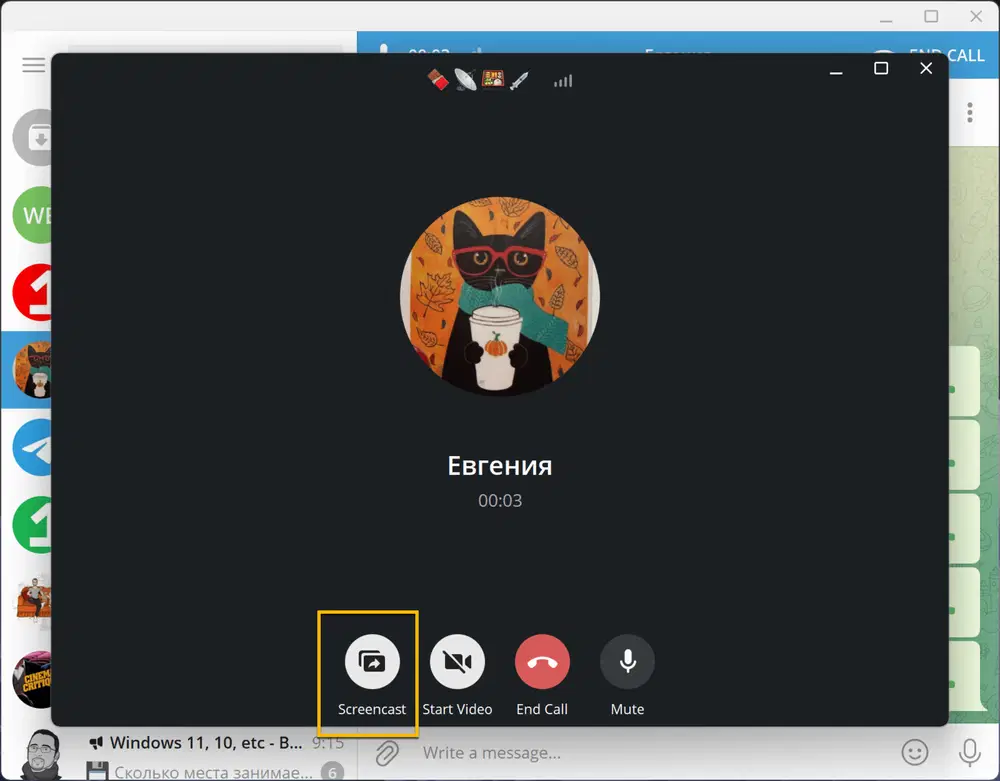
Task: Click Евгения's cat avatar in call window
Action: (x=500, y=296)
